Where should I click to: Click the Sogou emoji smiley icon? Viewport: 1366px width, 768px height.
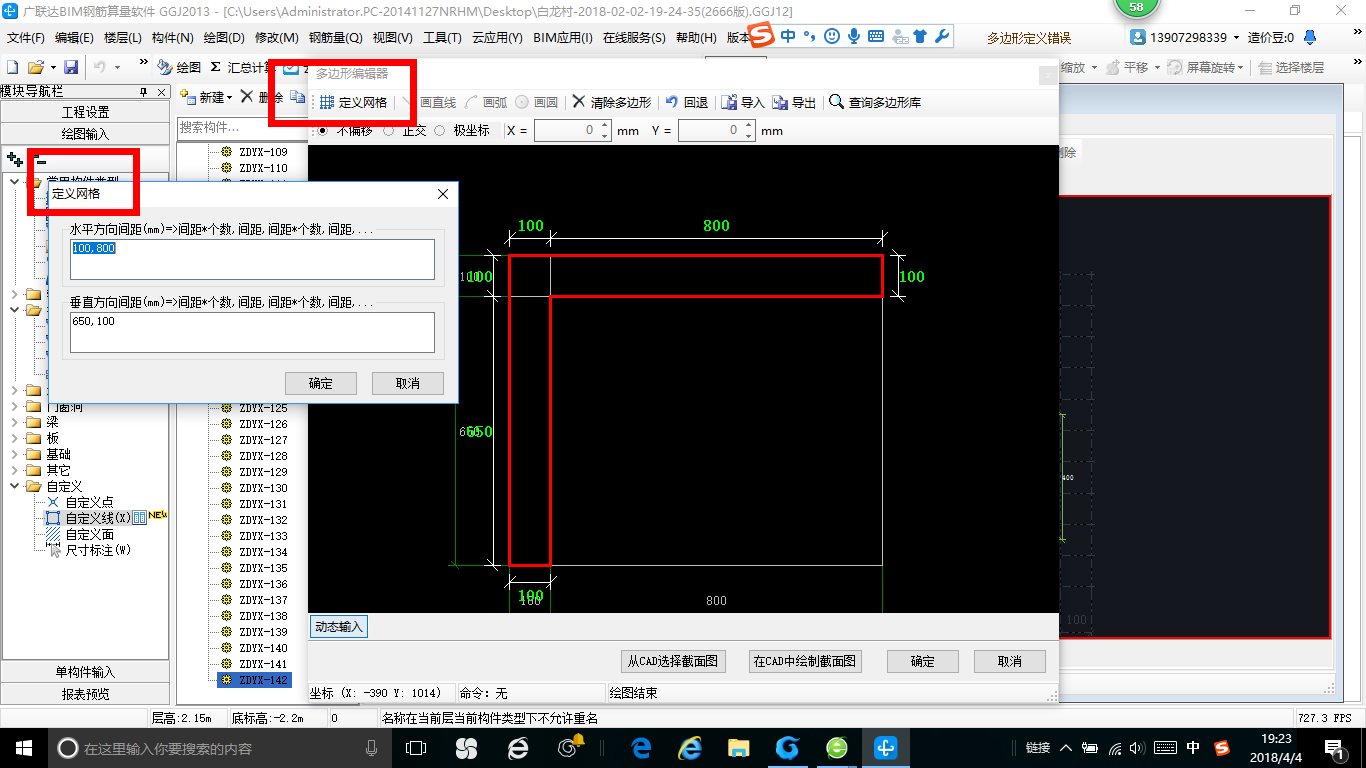832,37
